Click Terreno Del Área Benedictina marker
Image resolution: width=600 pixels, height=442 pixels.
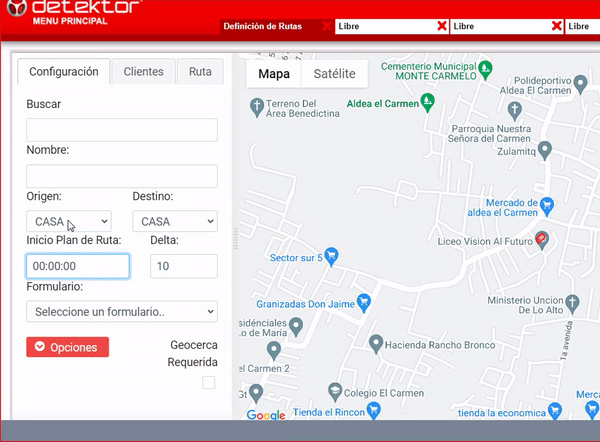coord(257,107)
